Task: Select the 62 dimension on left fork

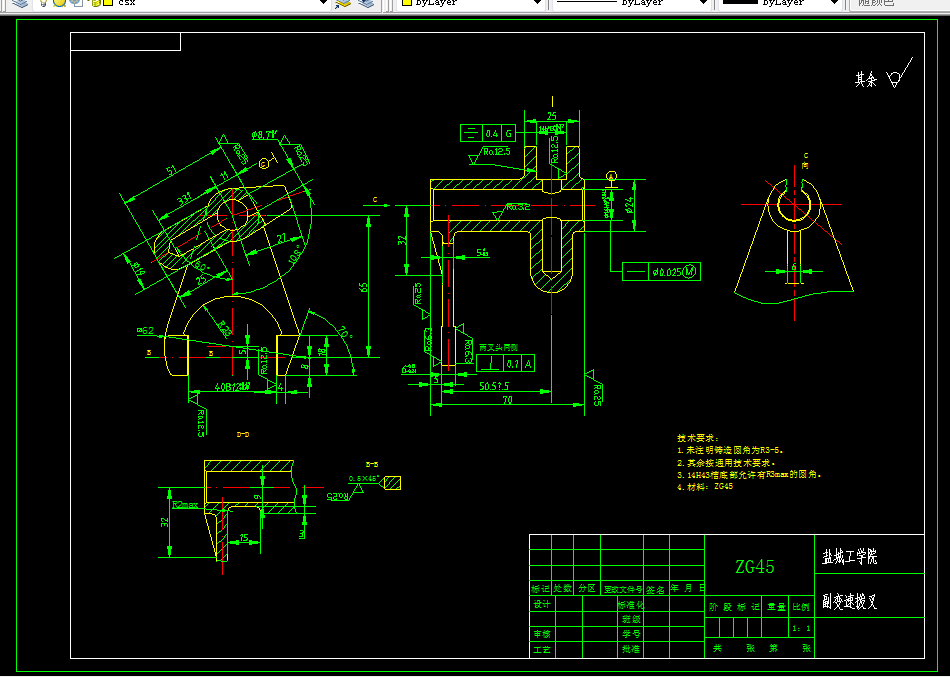Action: point(145,331)
